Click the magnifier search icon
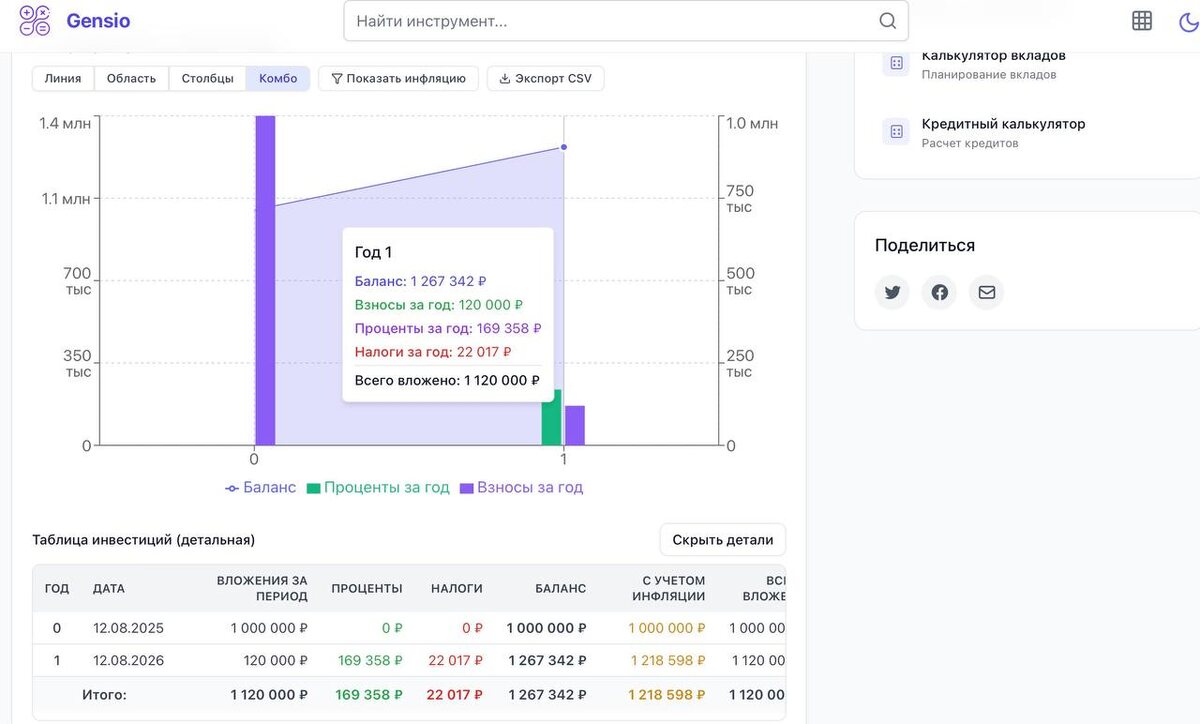This screenshot has height=724, width=1200. pyautogui.click(x=887, y=21)
